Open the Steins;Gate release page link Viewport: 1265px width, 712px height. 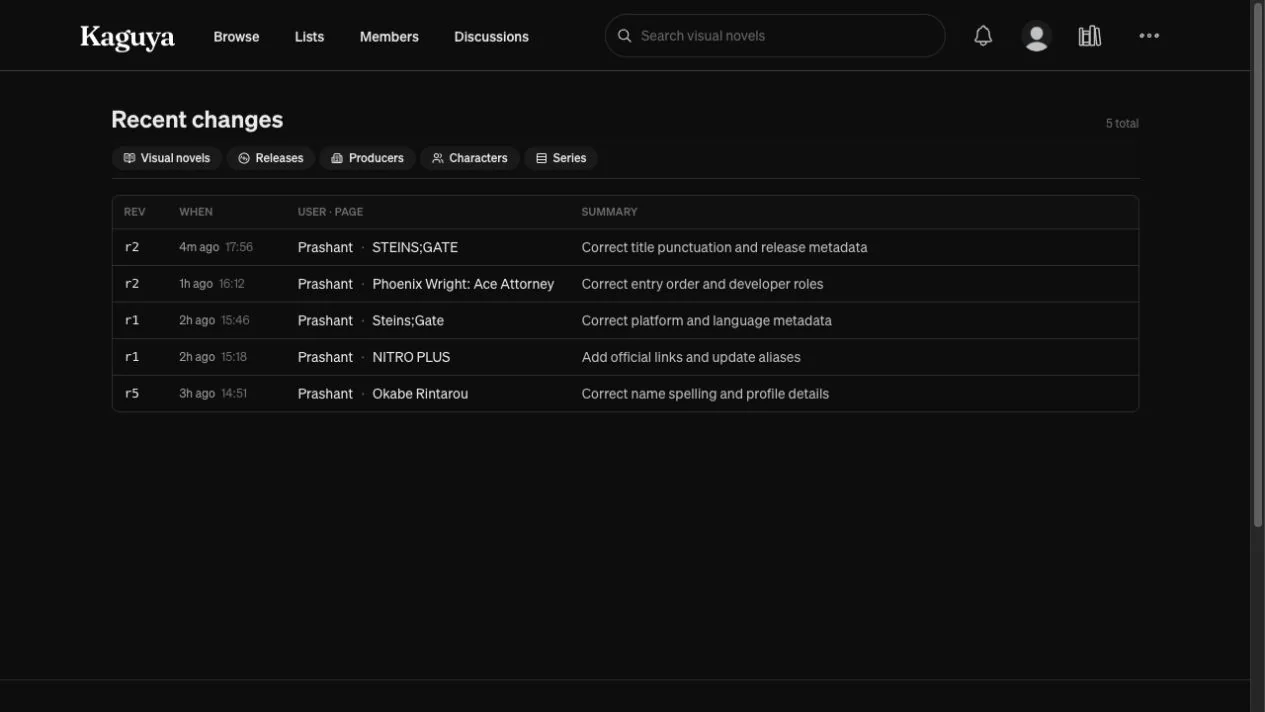(408, 321)
